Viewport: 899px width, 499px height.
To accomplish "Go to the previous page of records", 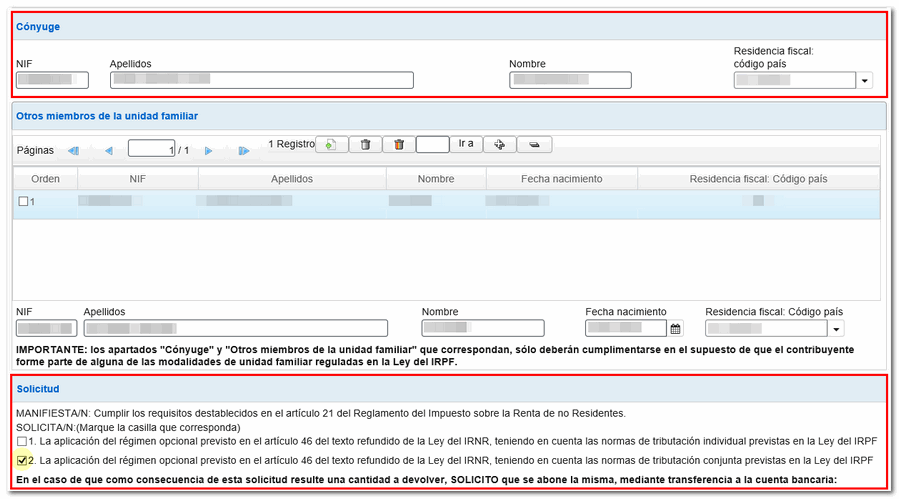I will click(x=108, y=151).
